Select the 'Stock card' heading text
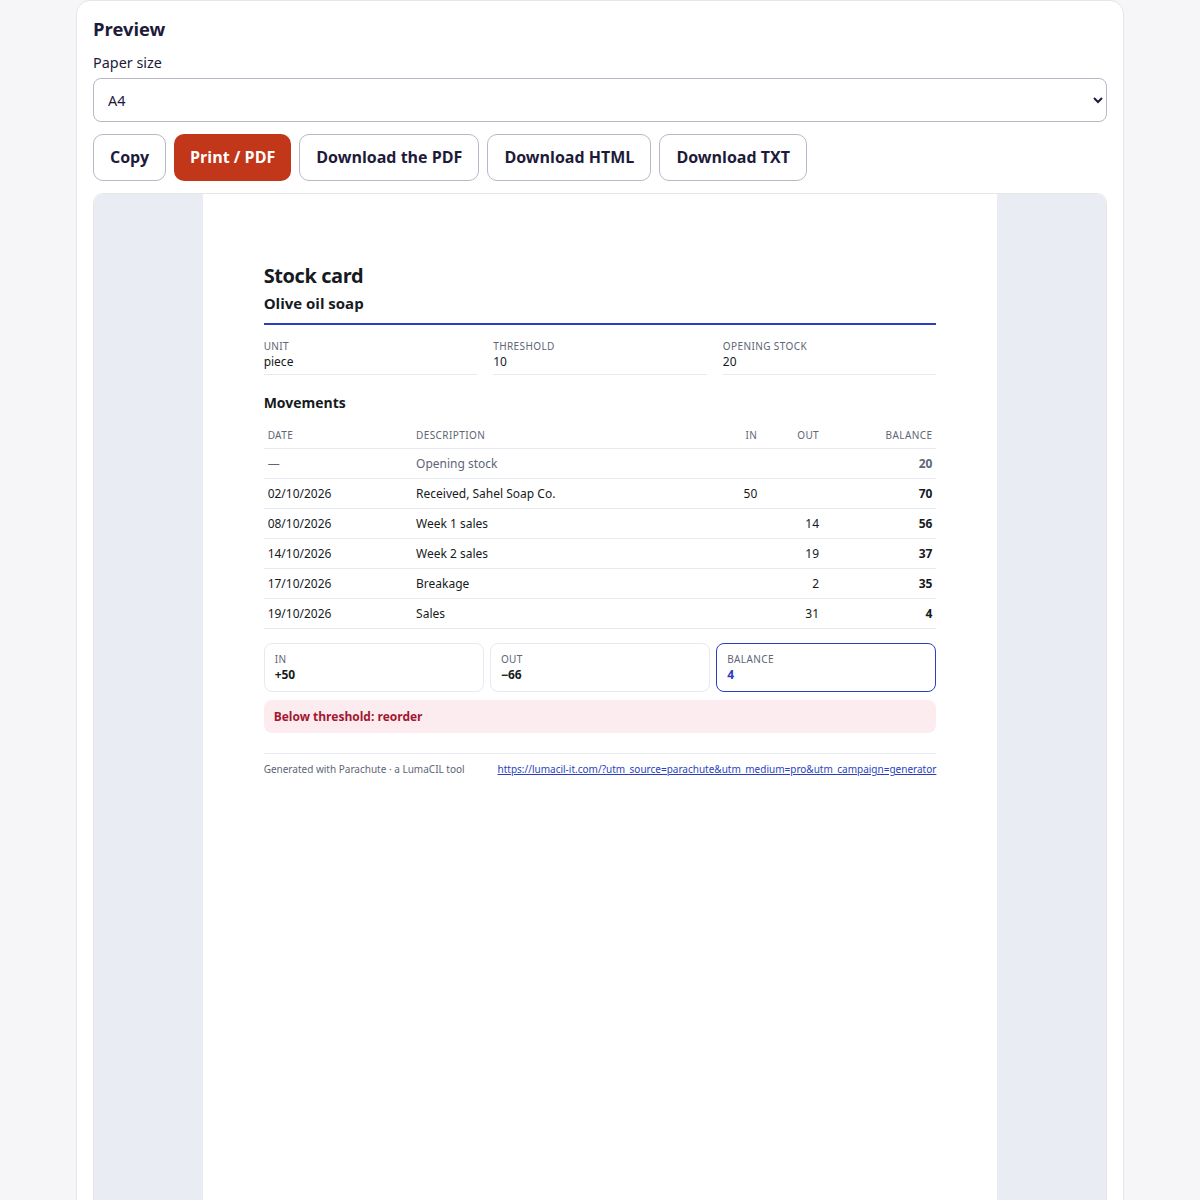 click(x=313, y=276)
